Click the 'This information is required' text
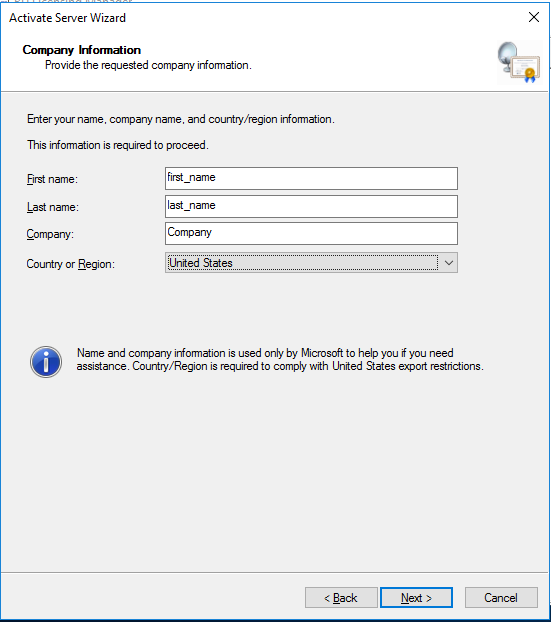This screenshot has width=551, height=622. 118,145
